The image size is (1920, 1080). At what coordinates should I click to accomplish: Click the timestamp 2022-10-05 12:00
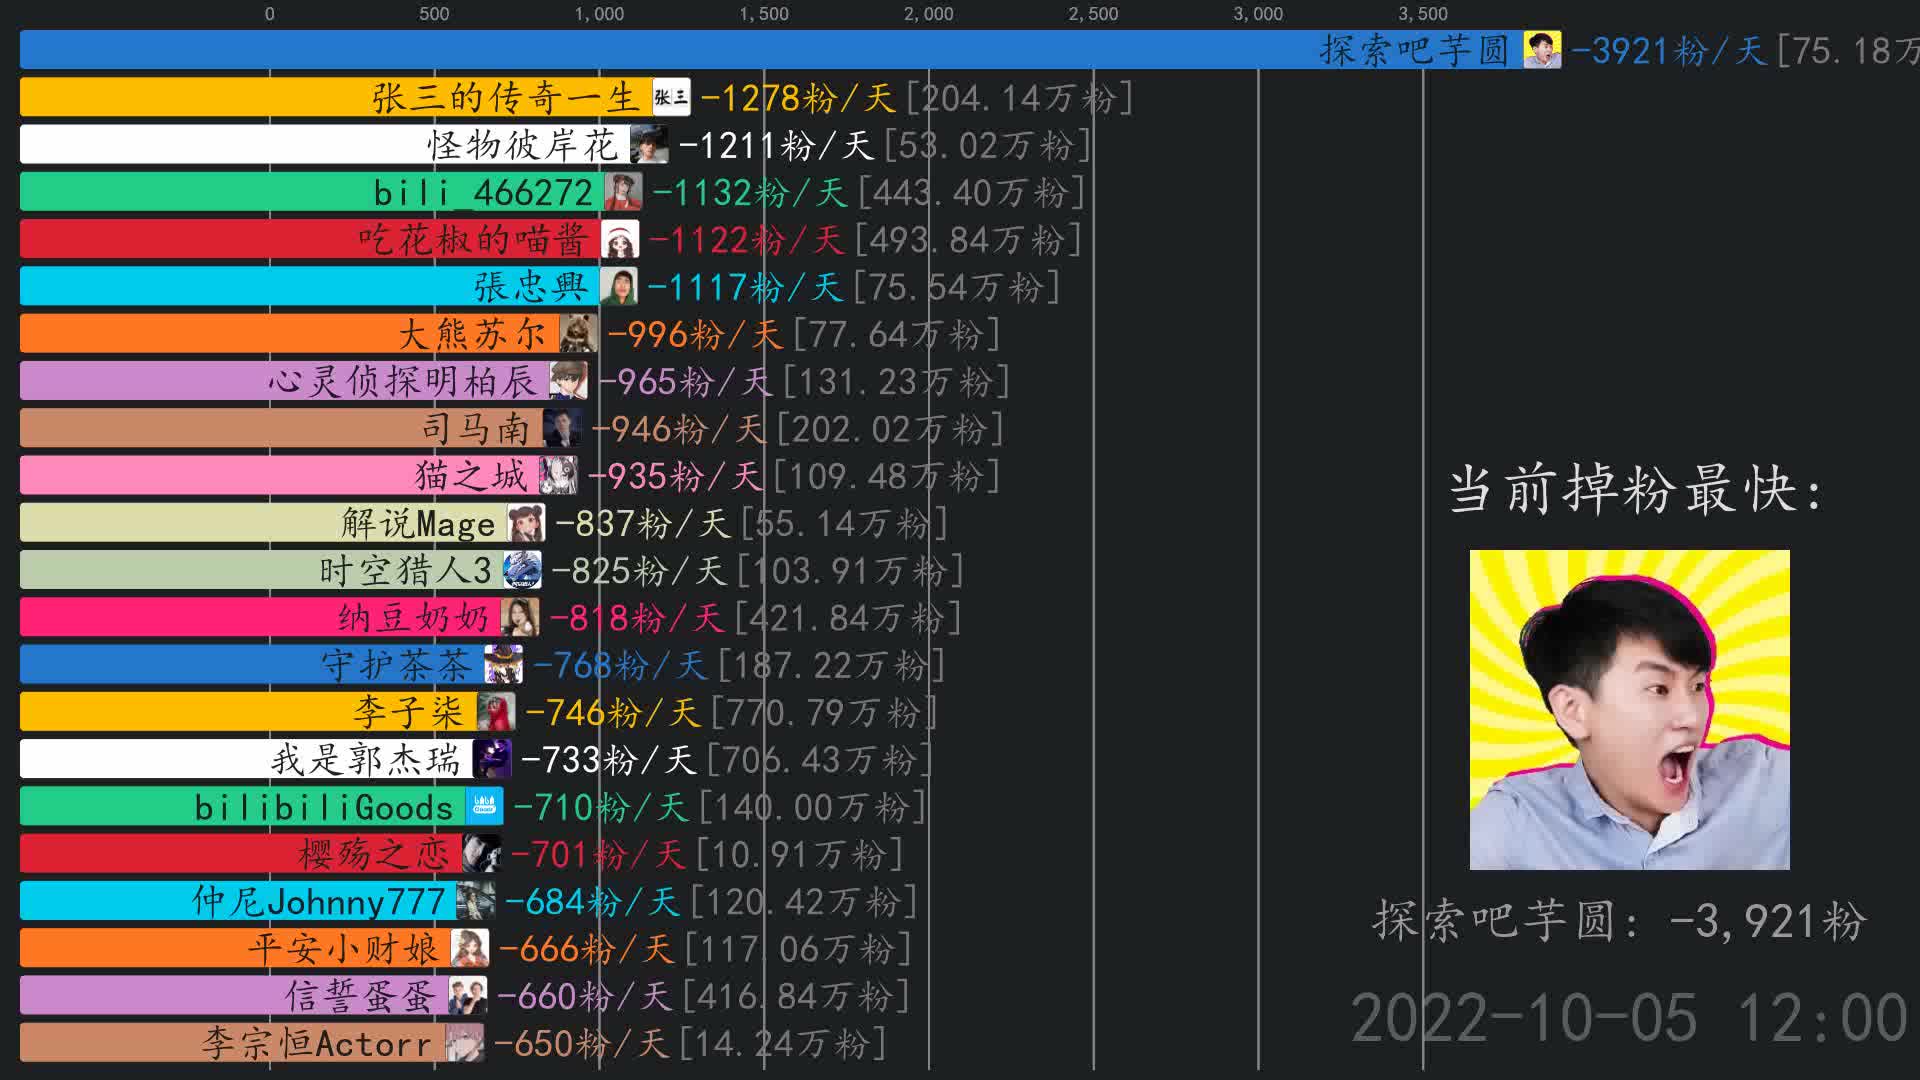pyautogui.click(x=1629, y=1018)
